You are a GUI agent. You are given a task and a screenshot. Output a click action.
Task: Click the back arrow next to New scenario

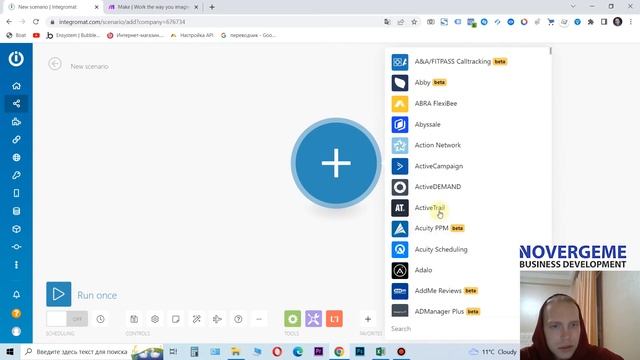click(55, 64)
